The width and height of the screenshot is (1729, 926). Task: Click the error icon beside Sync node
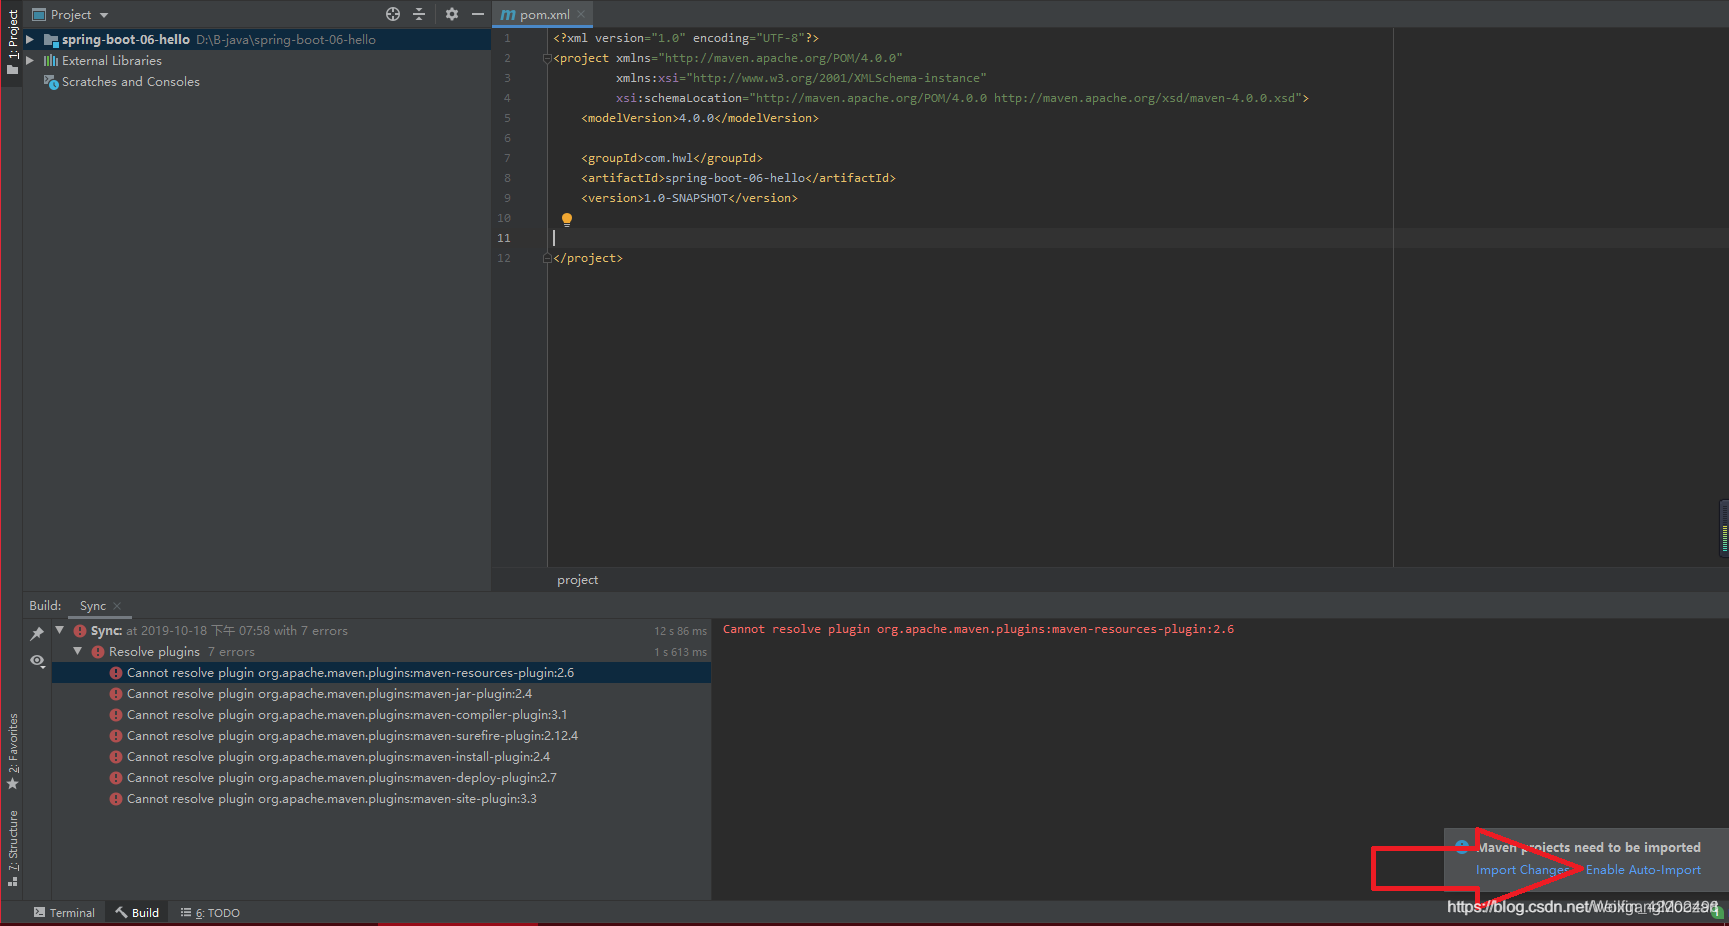pos(80,631)
